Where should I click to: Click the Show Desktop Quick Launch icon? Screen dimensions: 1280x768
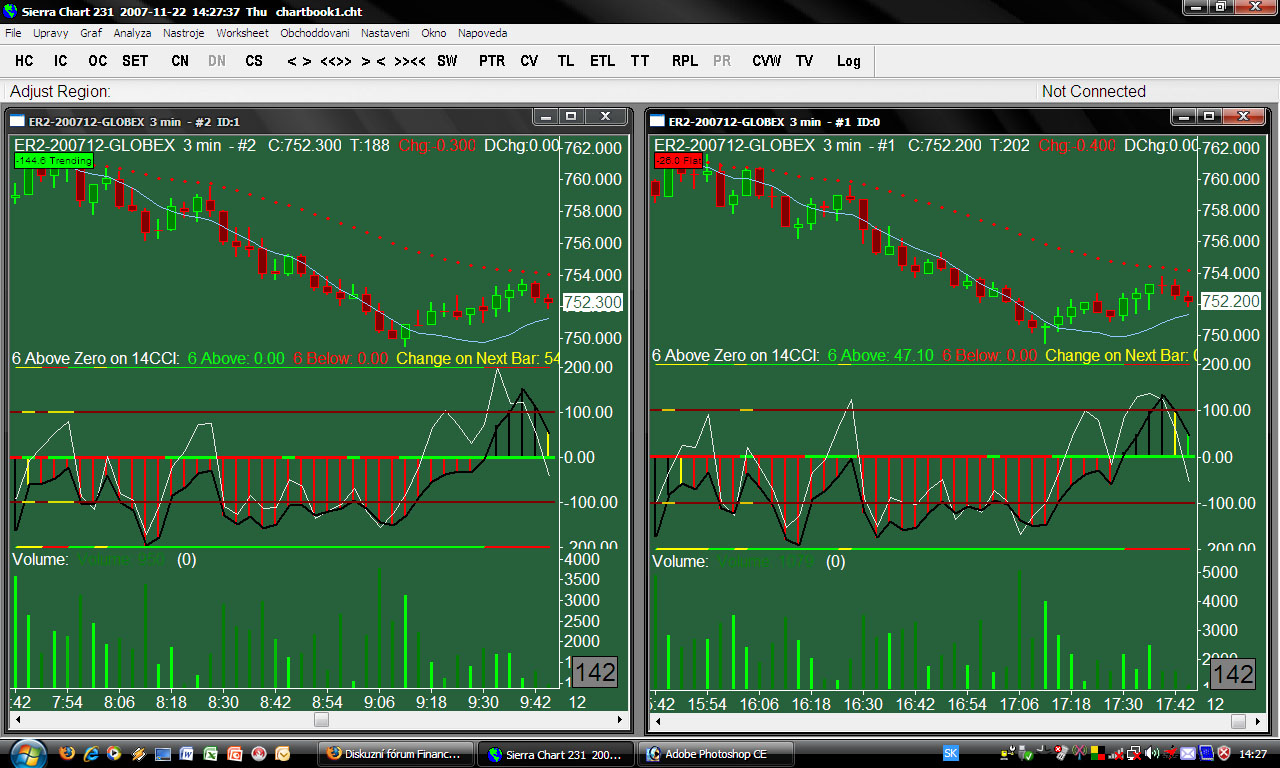pos(163,753)
